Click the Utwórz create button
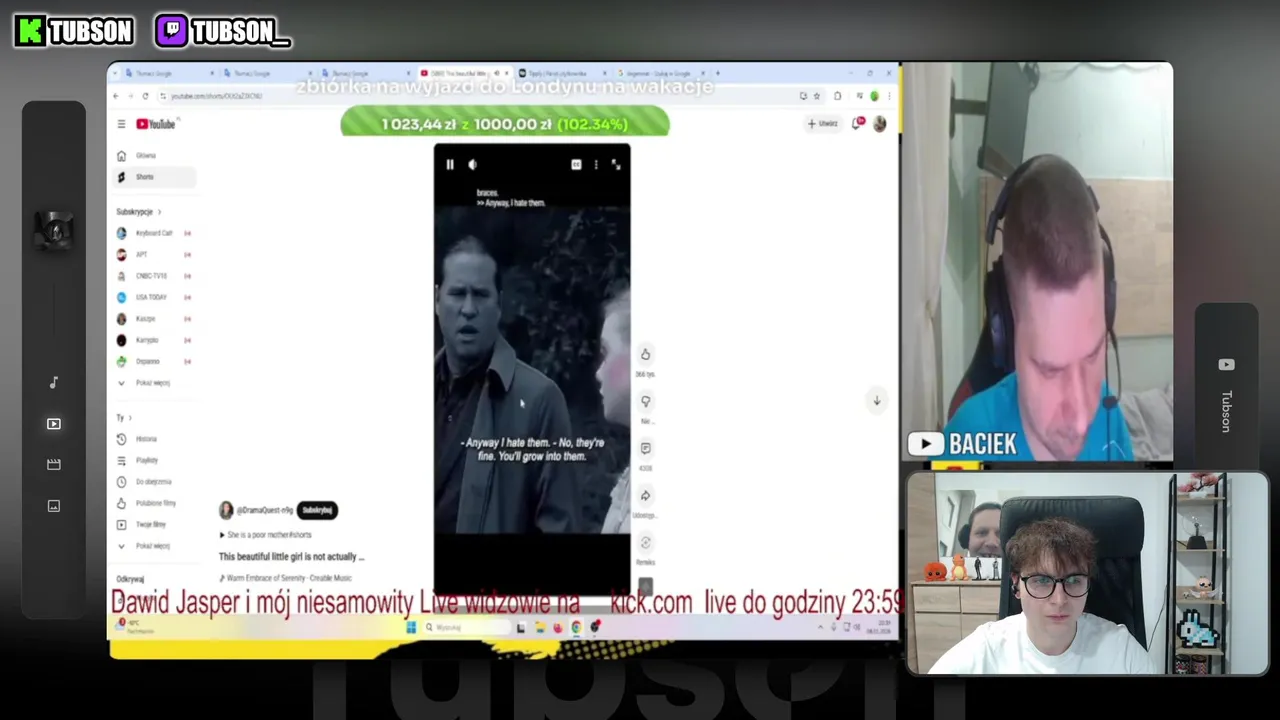The image size is (1280, 720). pos(823,124)
